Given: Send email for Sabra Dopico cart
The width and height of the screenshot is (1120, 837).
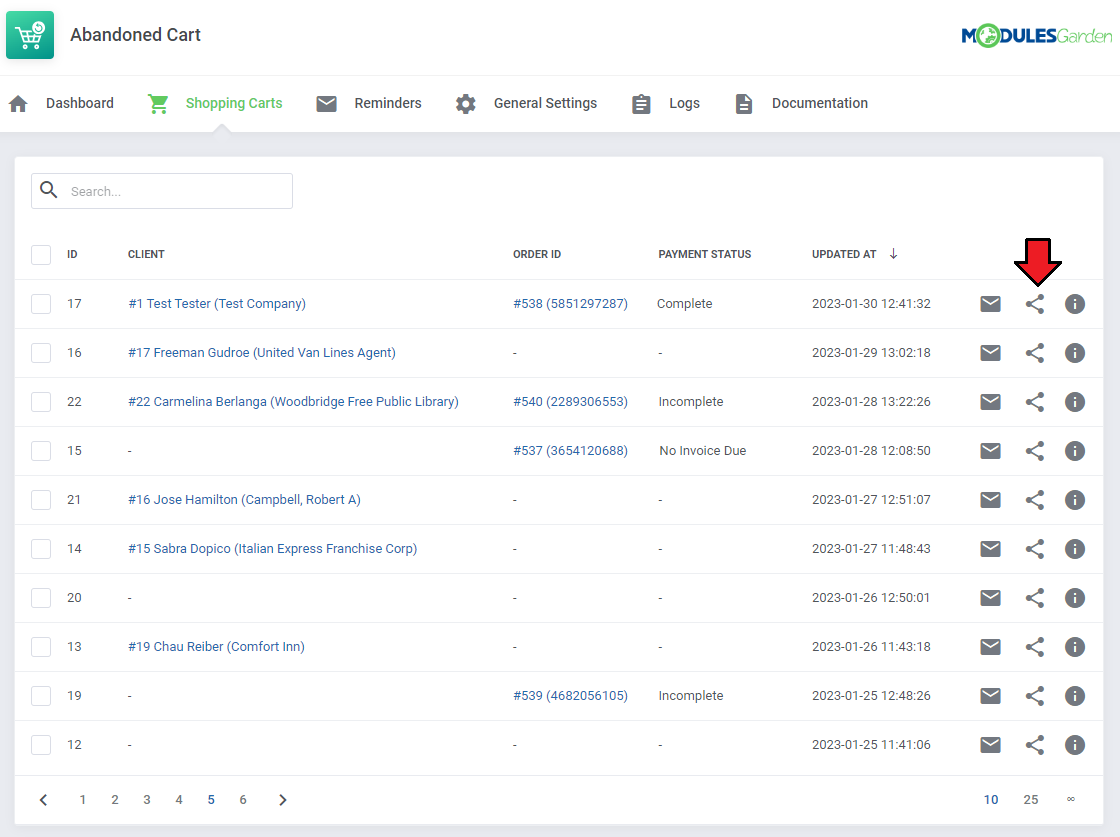Looking at the screenshot, I should click(x=990, y=548).
